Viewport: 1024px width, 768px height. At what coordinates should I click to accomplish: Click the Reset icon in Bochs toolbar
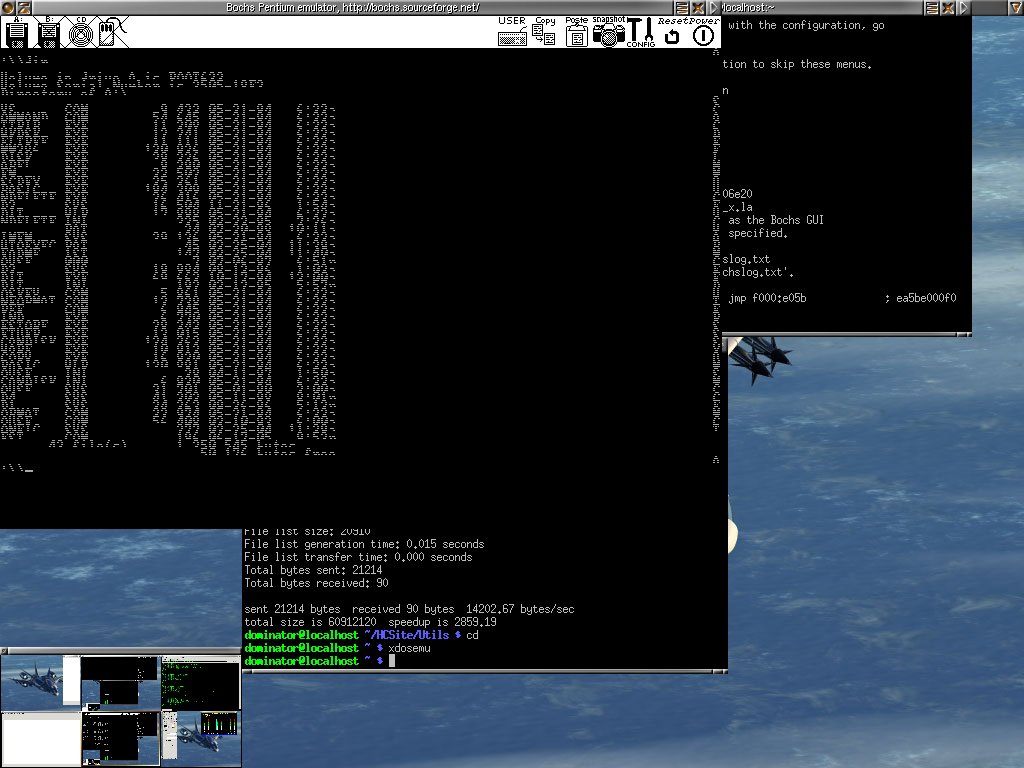(672, 35)
